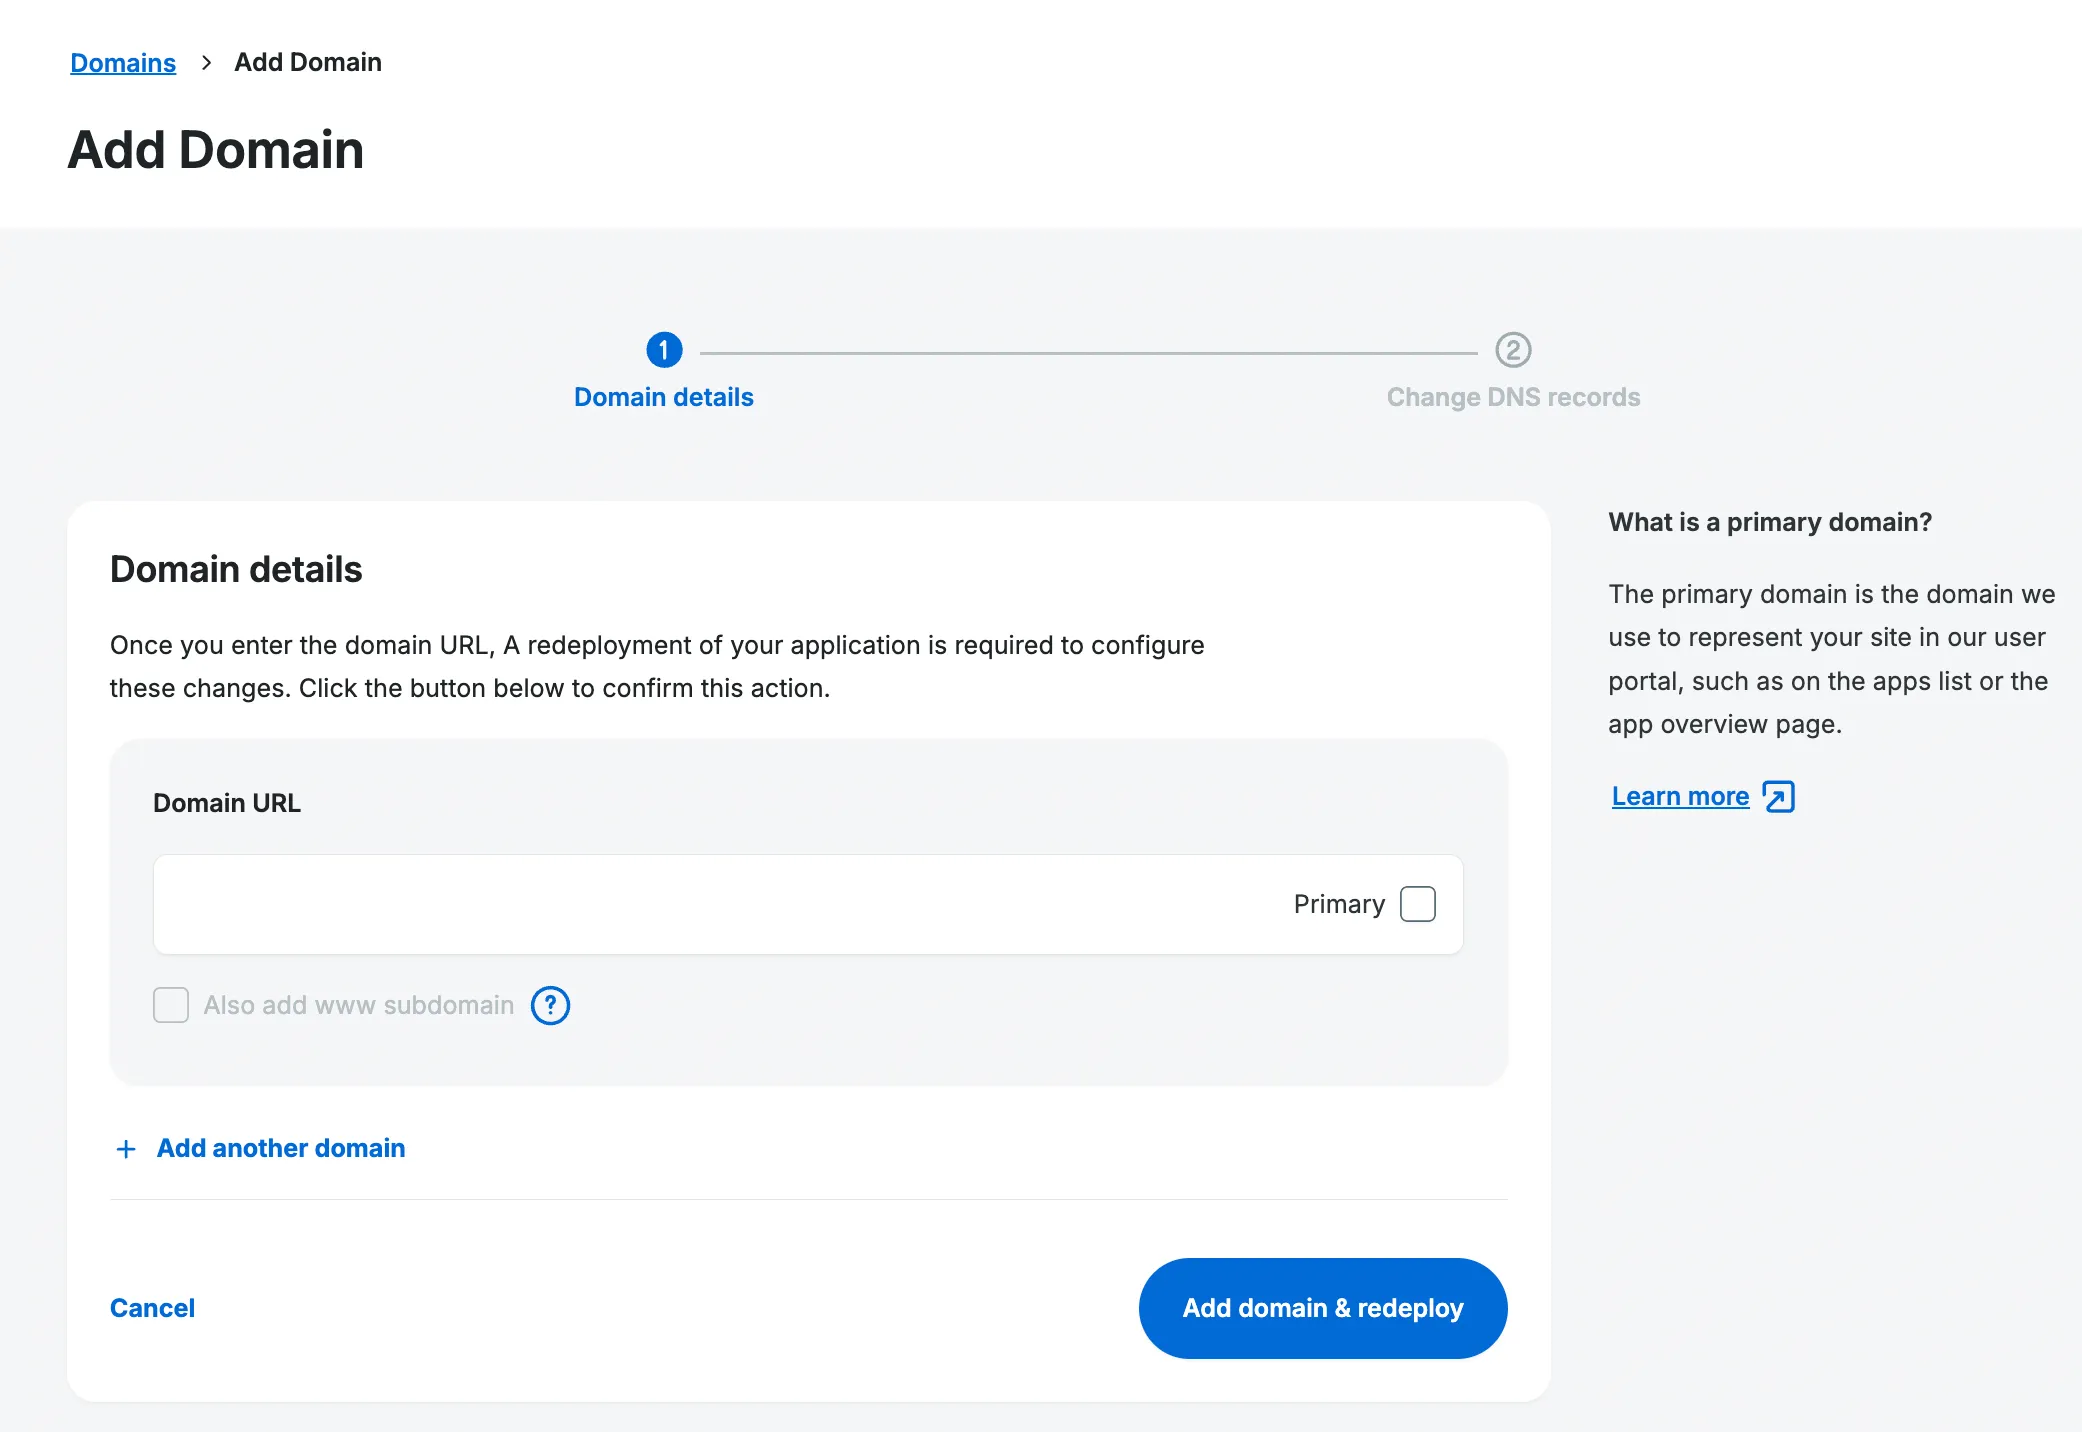Viewport: 2082px width, 1432px height.
Task: Select the Add Domain breadcrumb item
Action: tap(307, 62)
